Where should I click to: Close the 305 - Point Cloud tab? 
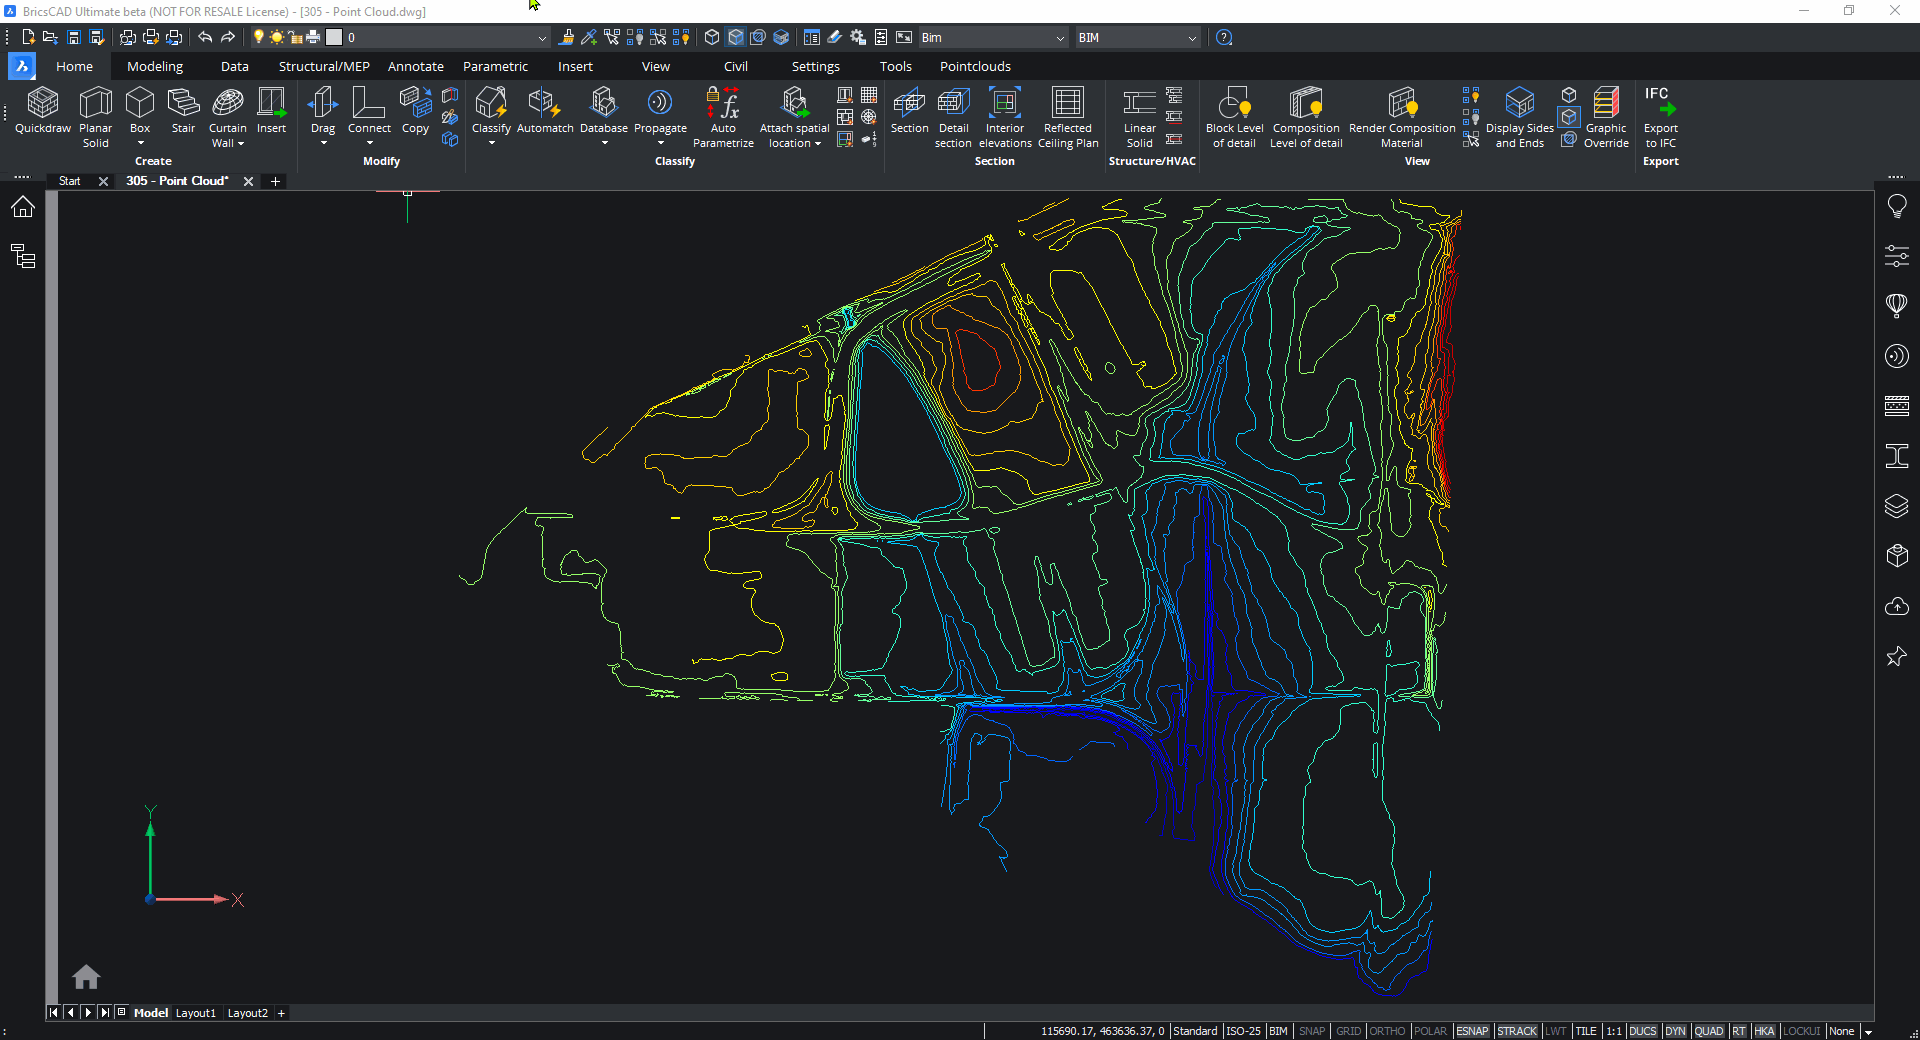click(248, 181)
